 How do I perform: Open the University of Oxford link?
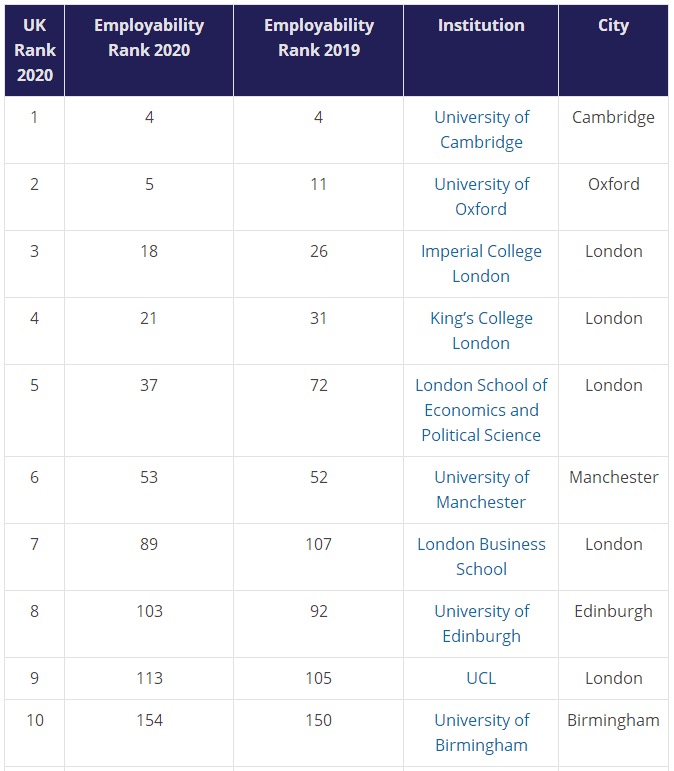coord(481,197)
